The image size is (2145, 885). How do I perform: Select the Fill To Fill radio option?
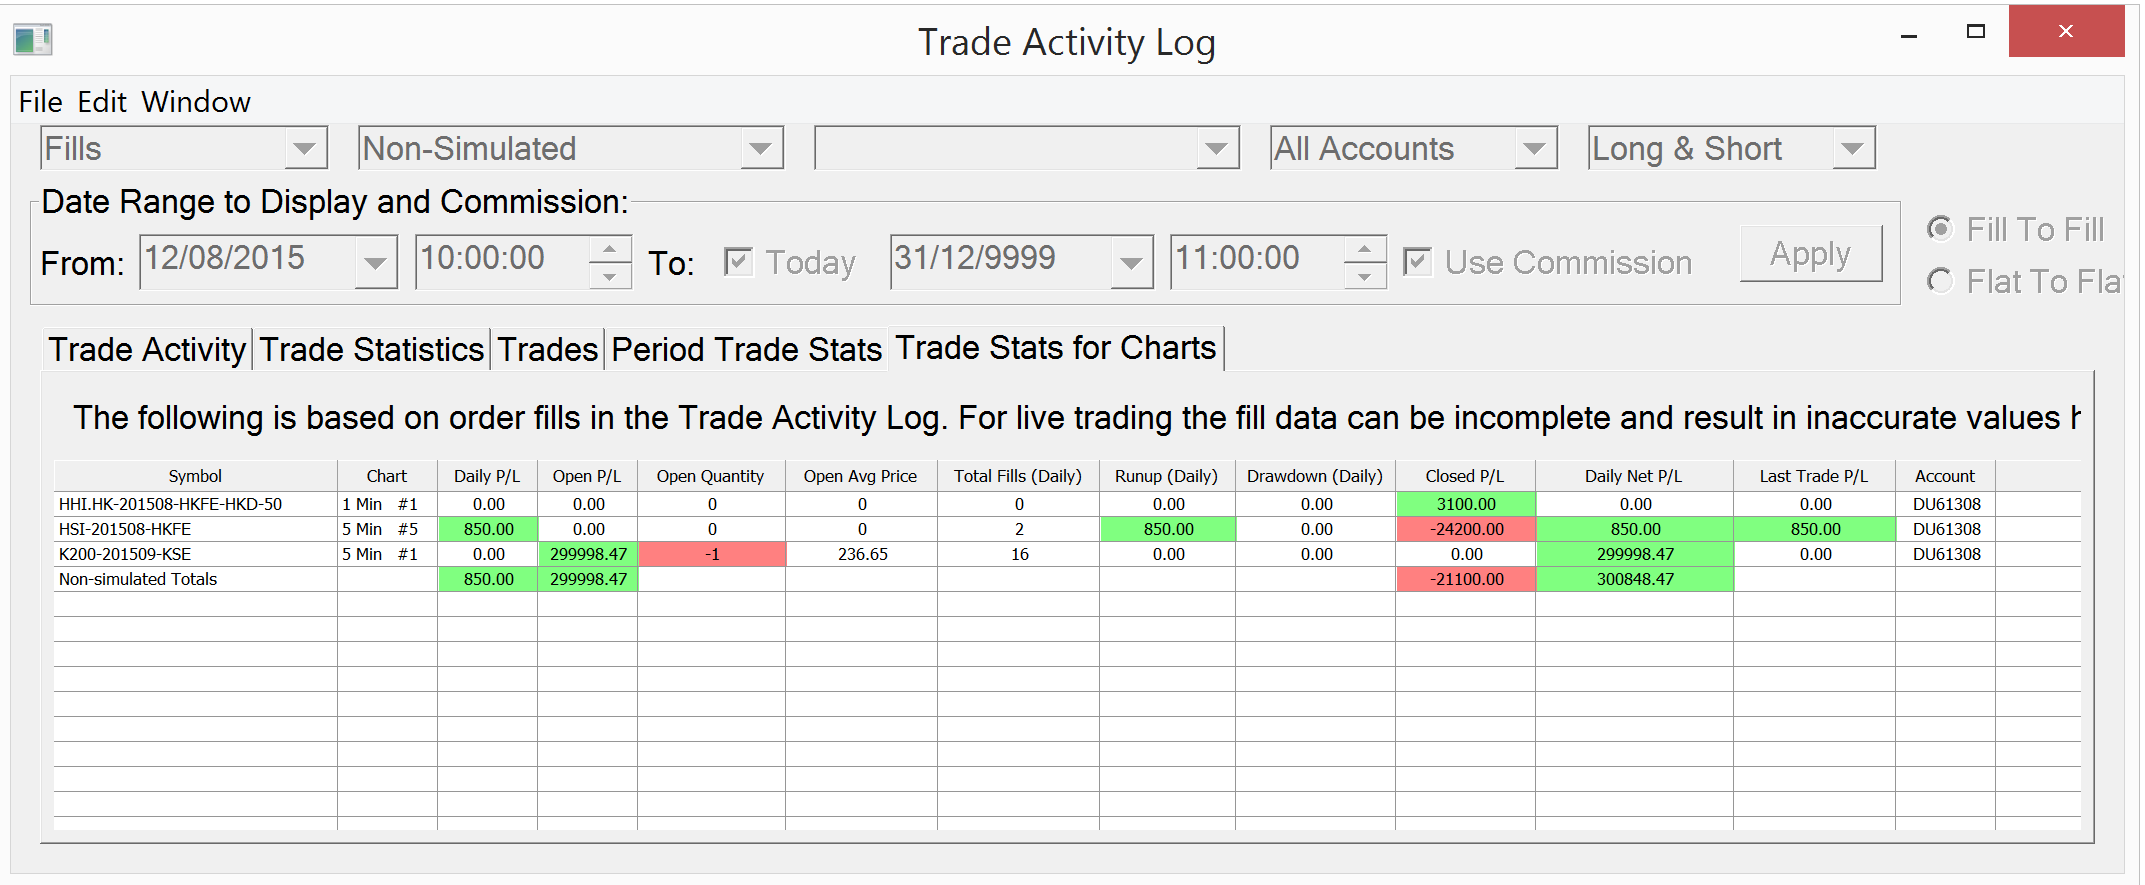tap(1940, 229)
